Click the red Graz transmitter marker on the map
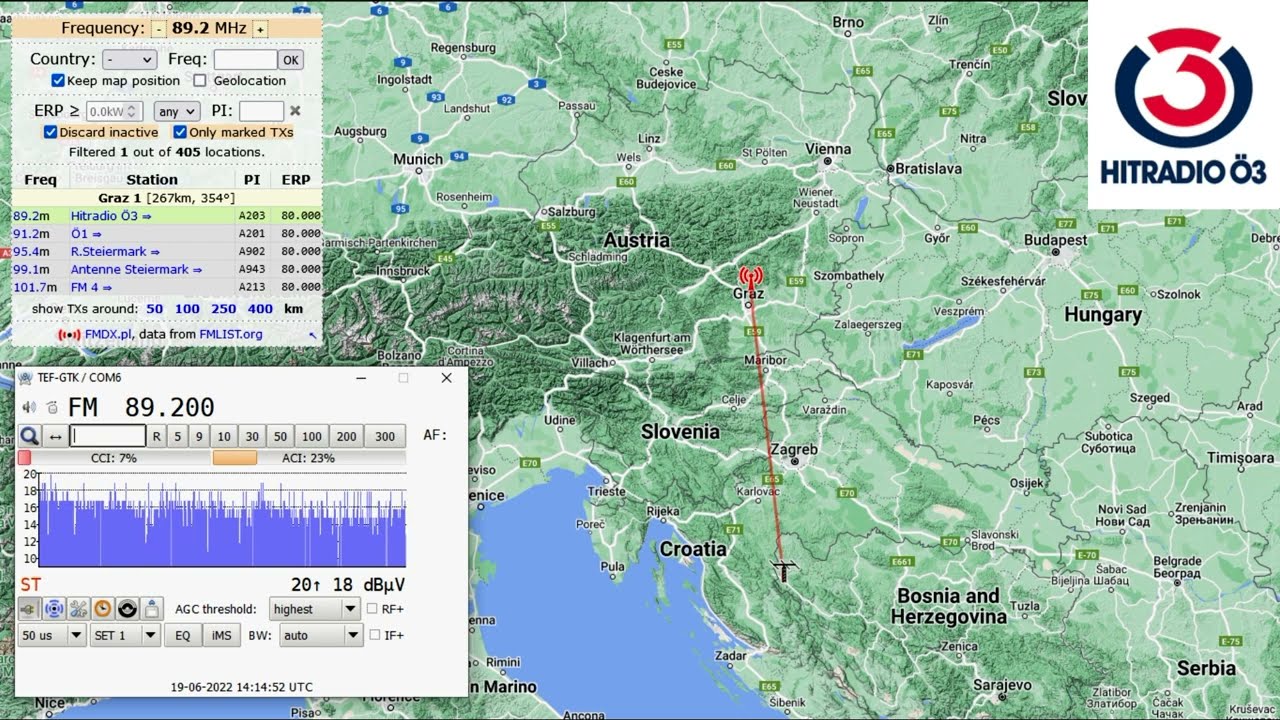The height and width of the screenshot is (720, 1280). tap(750, 276)
